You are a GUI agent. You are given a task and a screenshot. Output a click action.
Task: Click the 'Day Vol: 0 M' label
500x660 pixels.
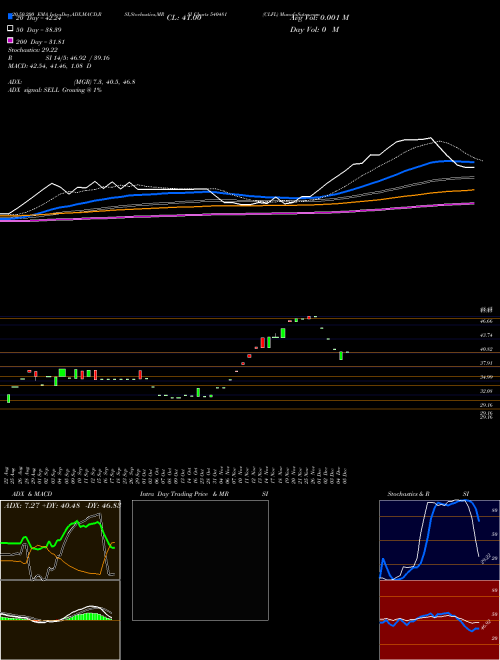pyautogui.click(x=314, y=30)
